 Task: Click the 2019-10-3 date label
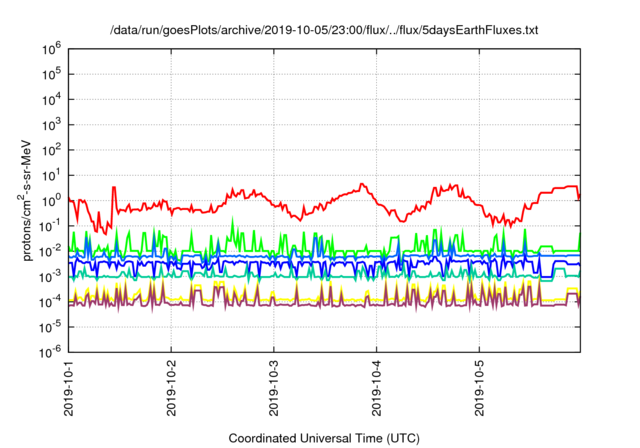click(273, 388)
